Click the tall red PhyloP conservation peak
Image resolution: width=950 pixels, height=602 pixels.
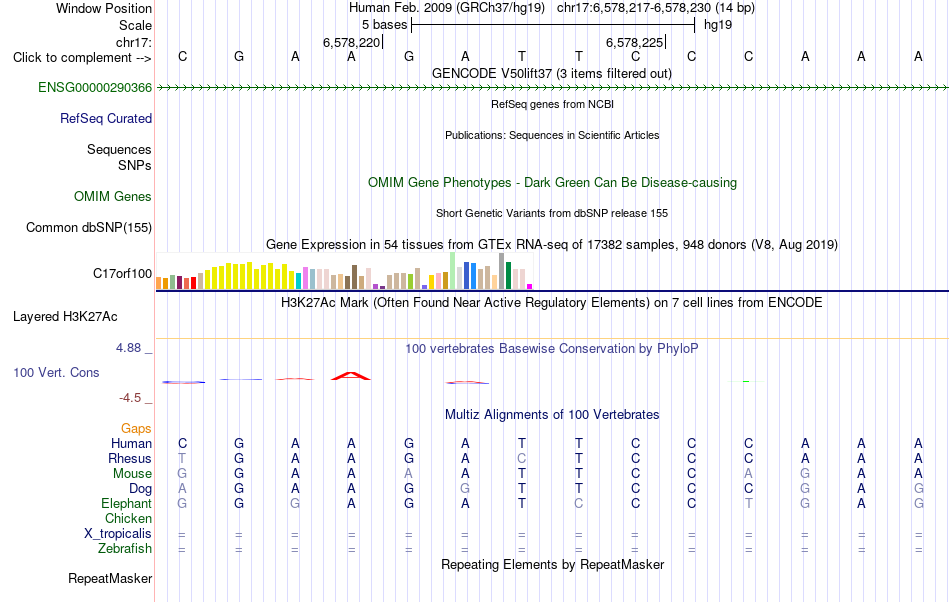[x=351, y=376]
